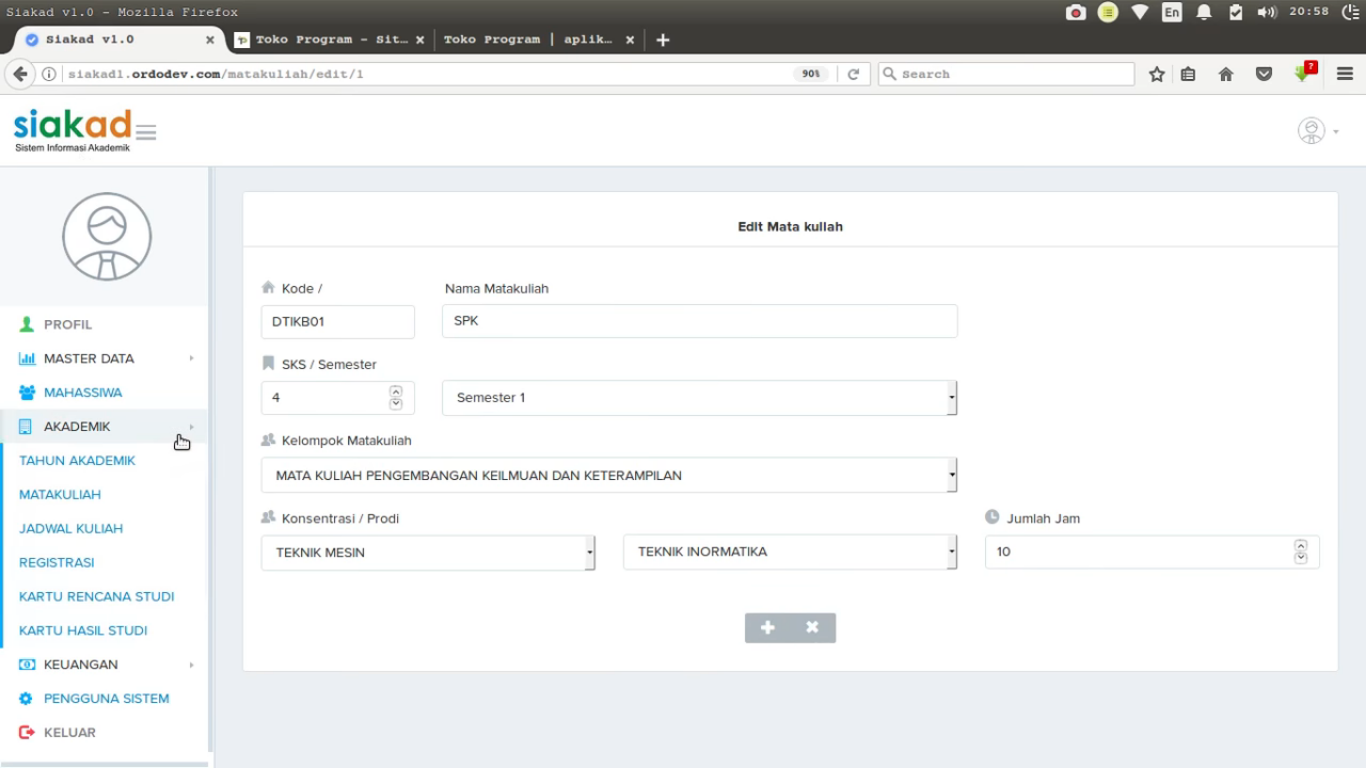The width and height of the screenshot is (1366, 768).
Task: Click Firefox bookmark star icon
Action: [1157, 74]
